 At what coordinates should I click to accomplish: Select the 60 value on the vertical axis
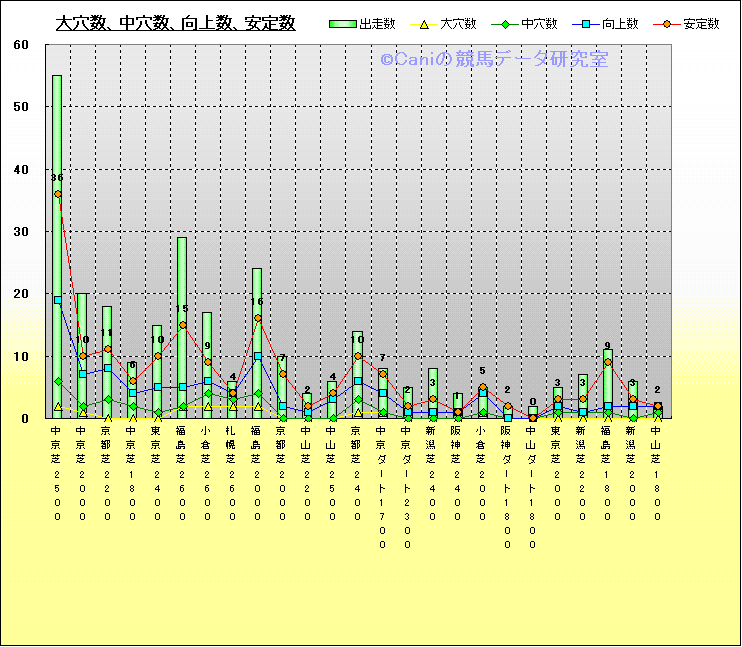click(23, 45)
